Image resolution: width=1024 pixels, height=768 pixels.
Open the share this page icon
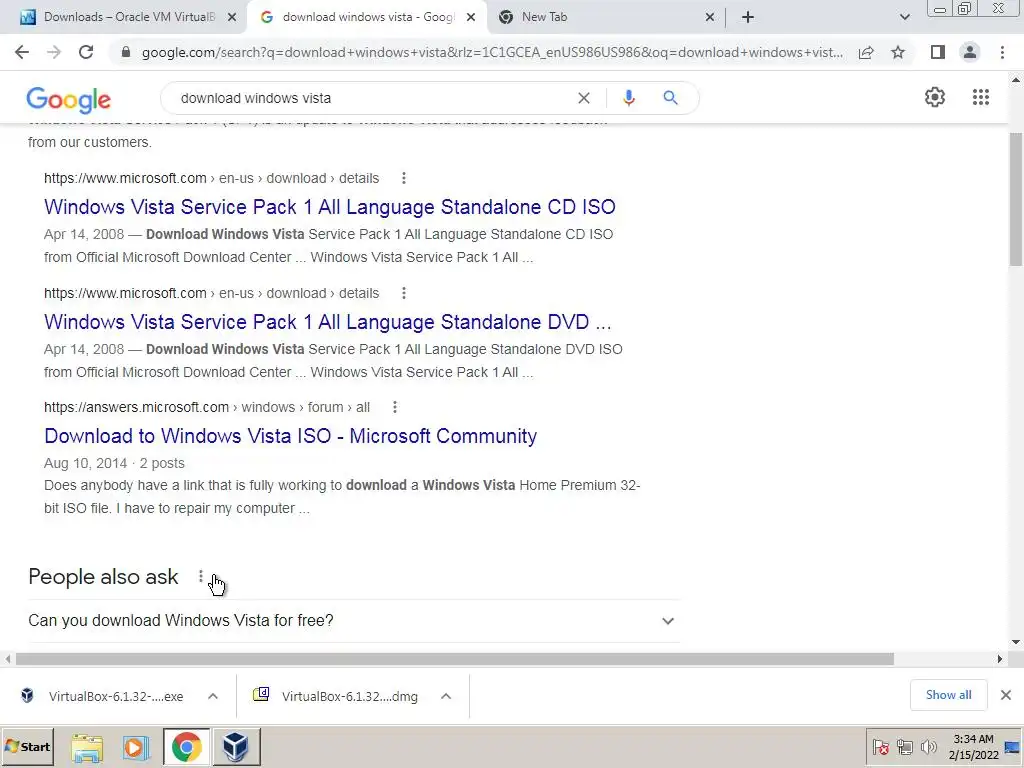pos(866,52)
